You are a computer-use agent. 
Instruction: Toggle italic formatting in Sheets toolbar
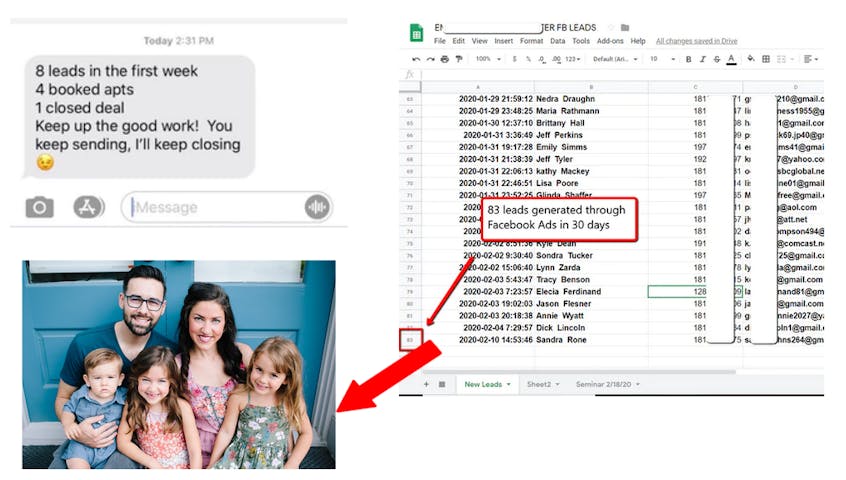[x=702, y=60]
